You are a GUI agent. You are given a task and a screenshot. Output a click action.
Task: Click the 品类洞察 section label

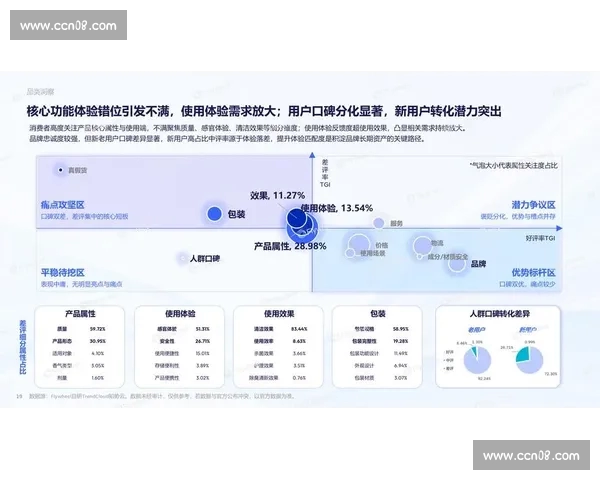coord(41,91)
